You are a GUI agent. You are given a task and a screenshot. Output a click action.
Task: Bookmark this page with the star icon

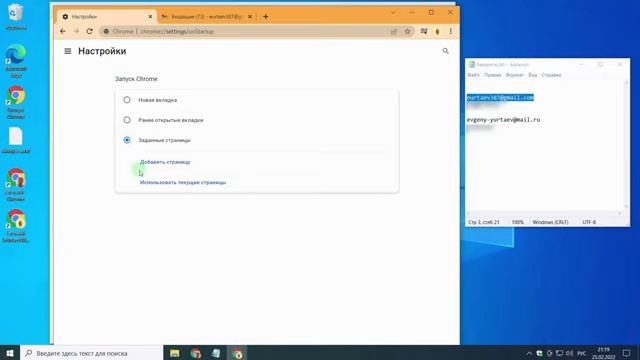pyautogui.click(x=407, y=31)
